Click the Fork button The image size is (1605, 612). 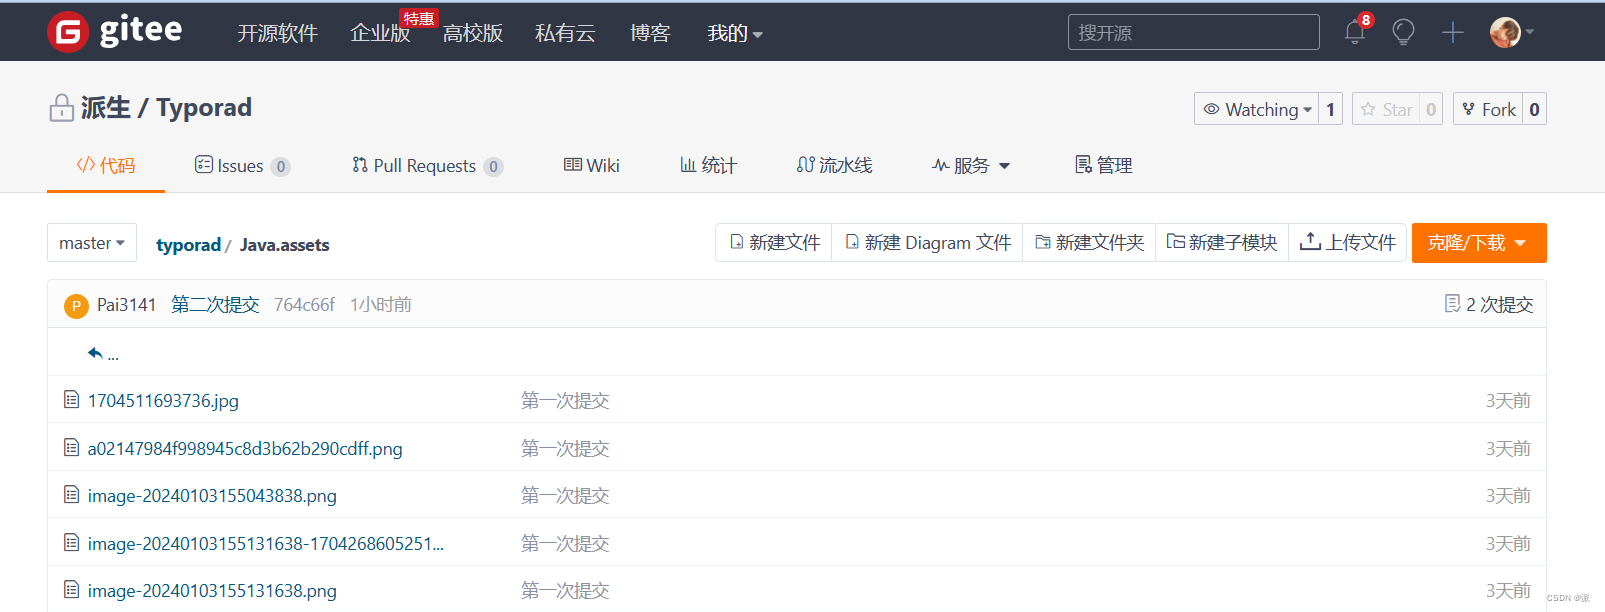click(1489, 109)
